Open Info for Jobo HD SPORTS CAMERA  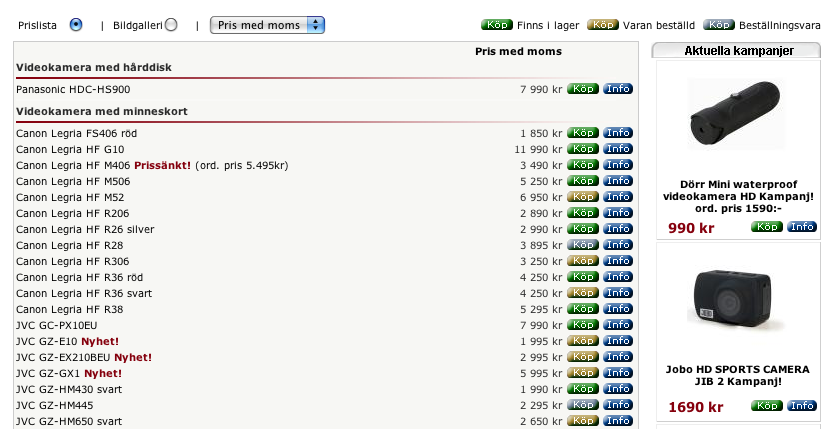[x=802, y=406]
